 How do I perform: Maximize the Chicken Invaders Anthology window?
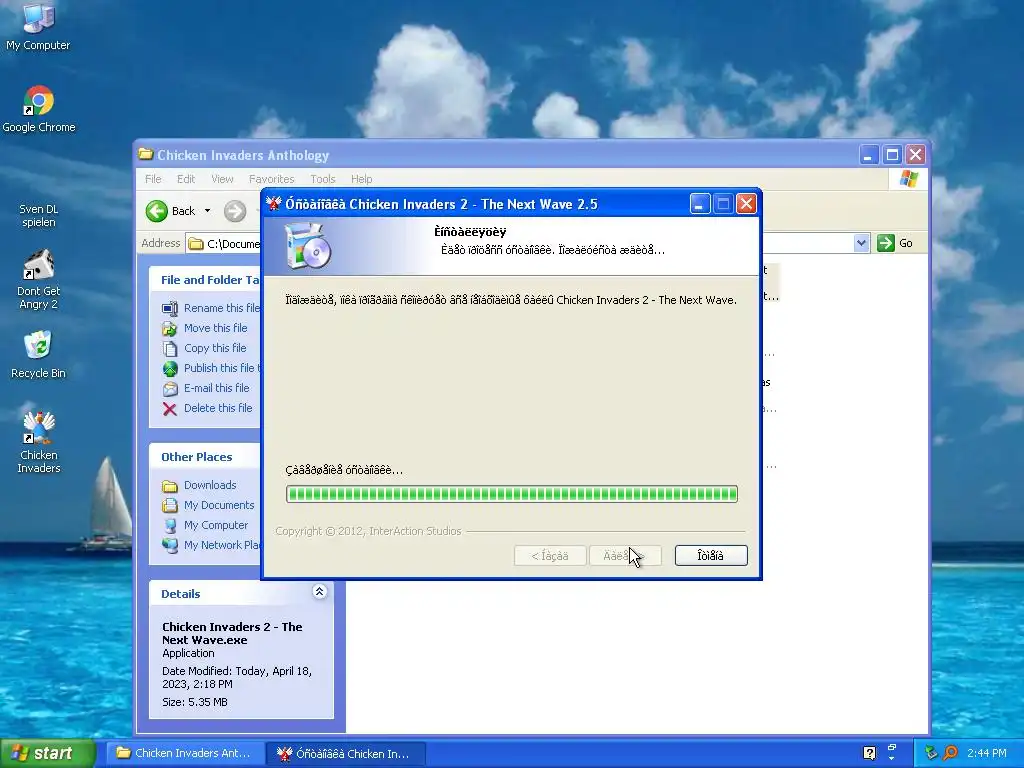(x=892, y=155)
